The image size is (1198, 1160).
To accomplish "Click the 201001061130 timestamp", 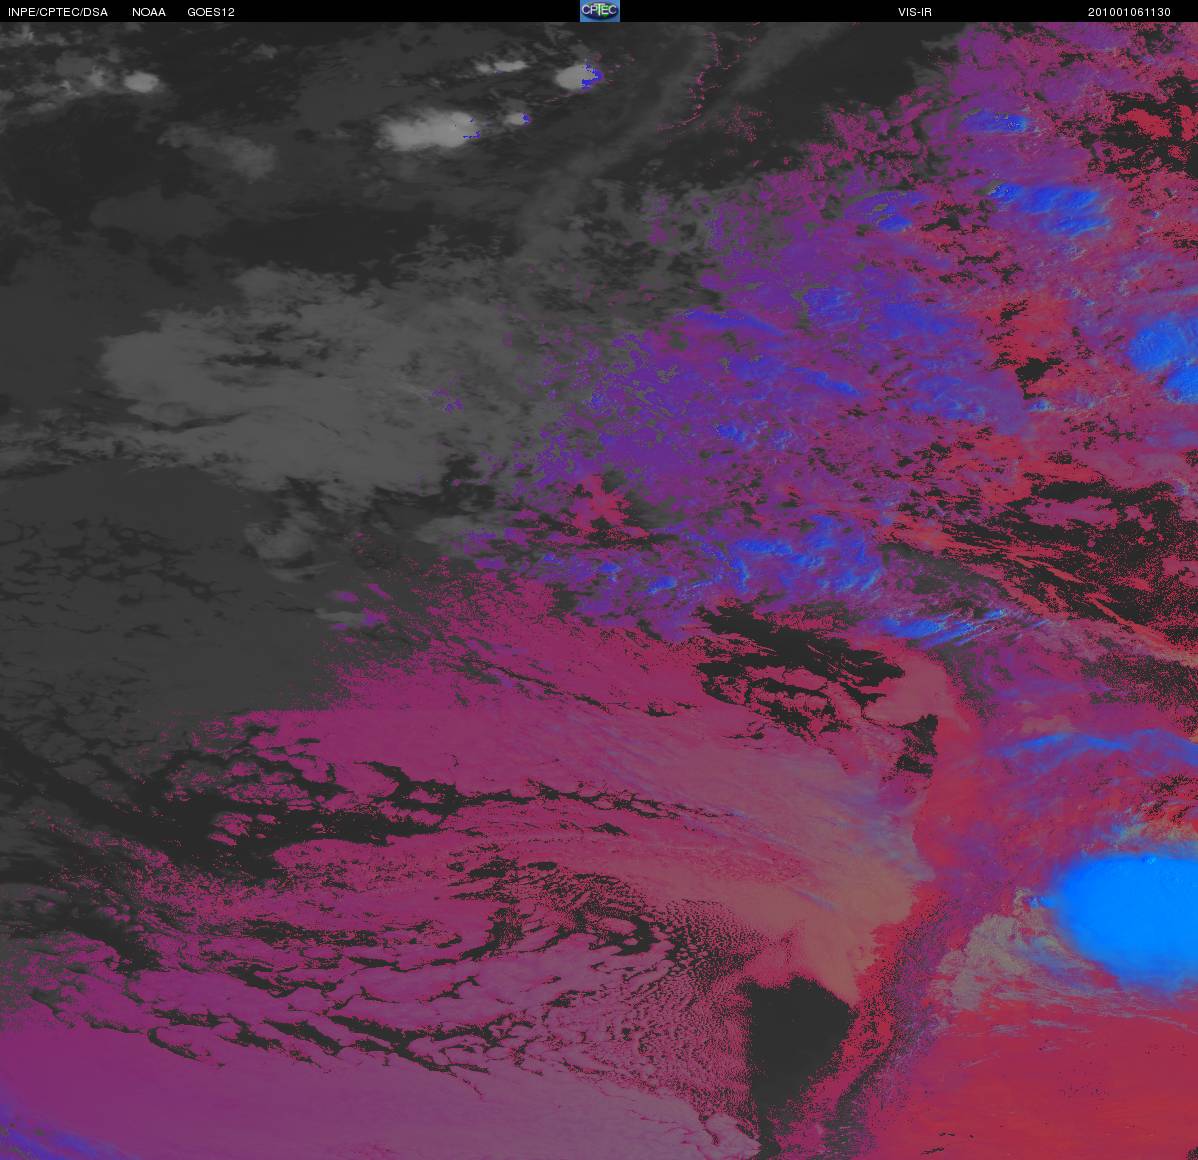I will pyautogui.click(x=1129, y=12).
